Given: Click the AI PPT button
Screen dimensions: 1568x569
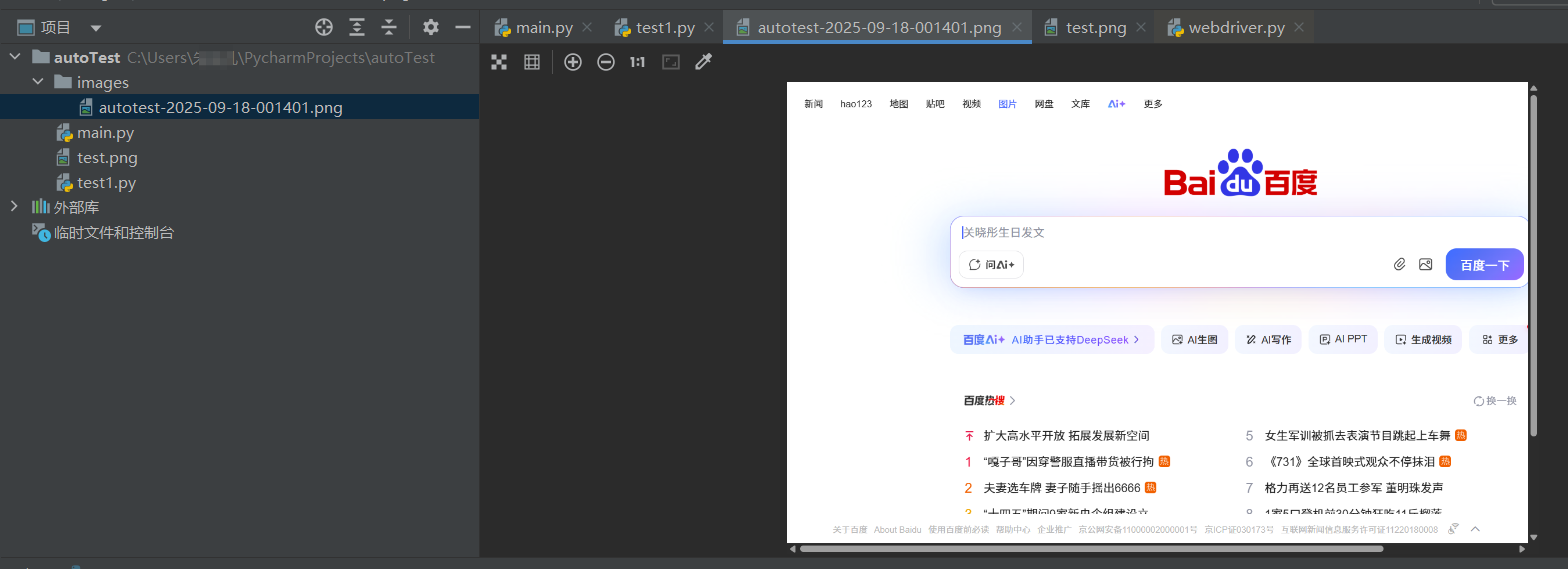Looking at the screenshot, I should pos(1343,340).
